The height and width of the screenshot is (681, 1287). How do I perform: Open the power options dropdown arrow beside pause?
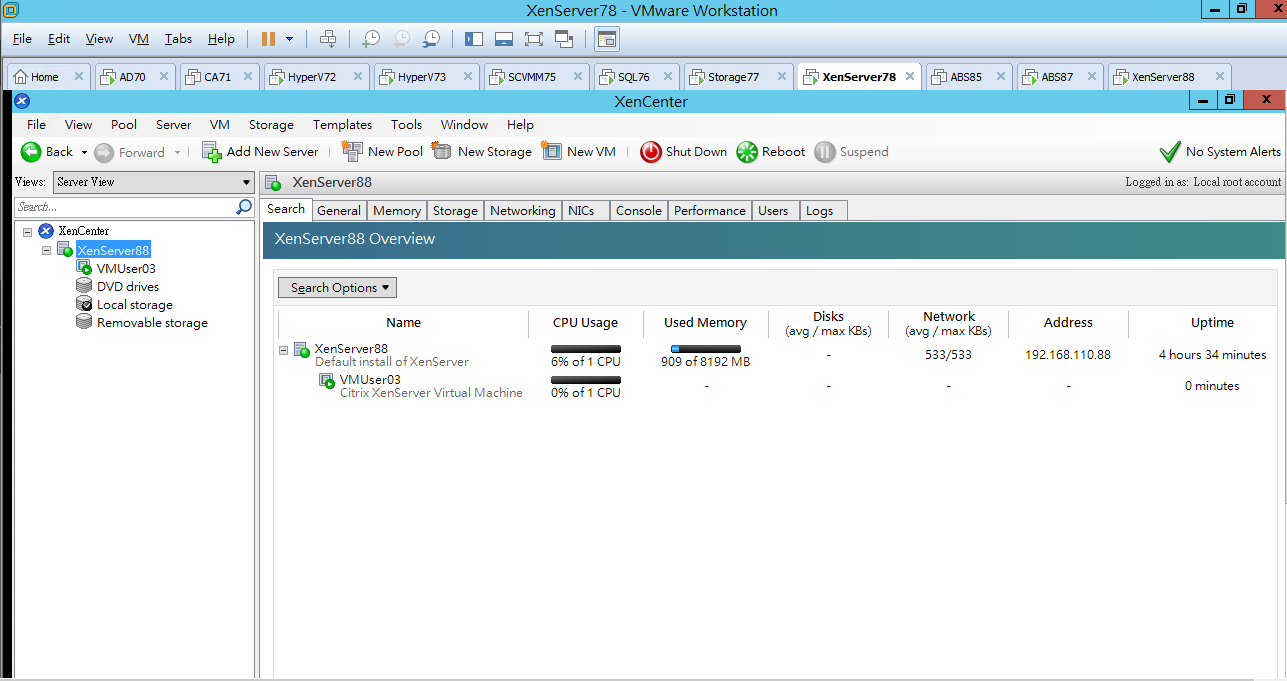pyautogui.click(x=290, y=39)
